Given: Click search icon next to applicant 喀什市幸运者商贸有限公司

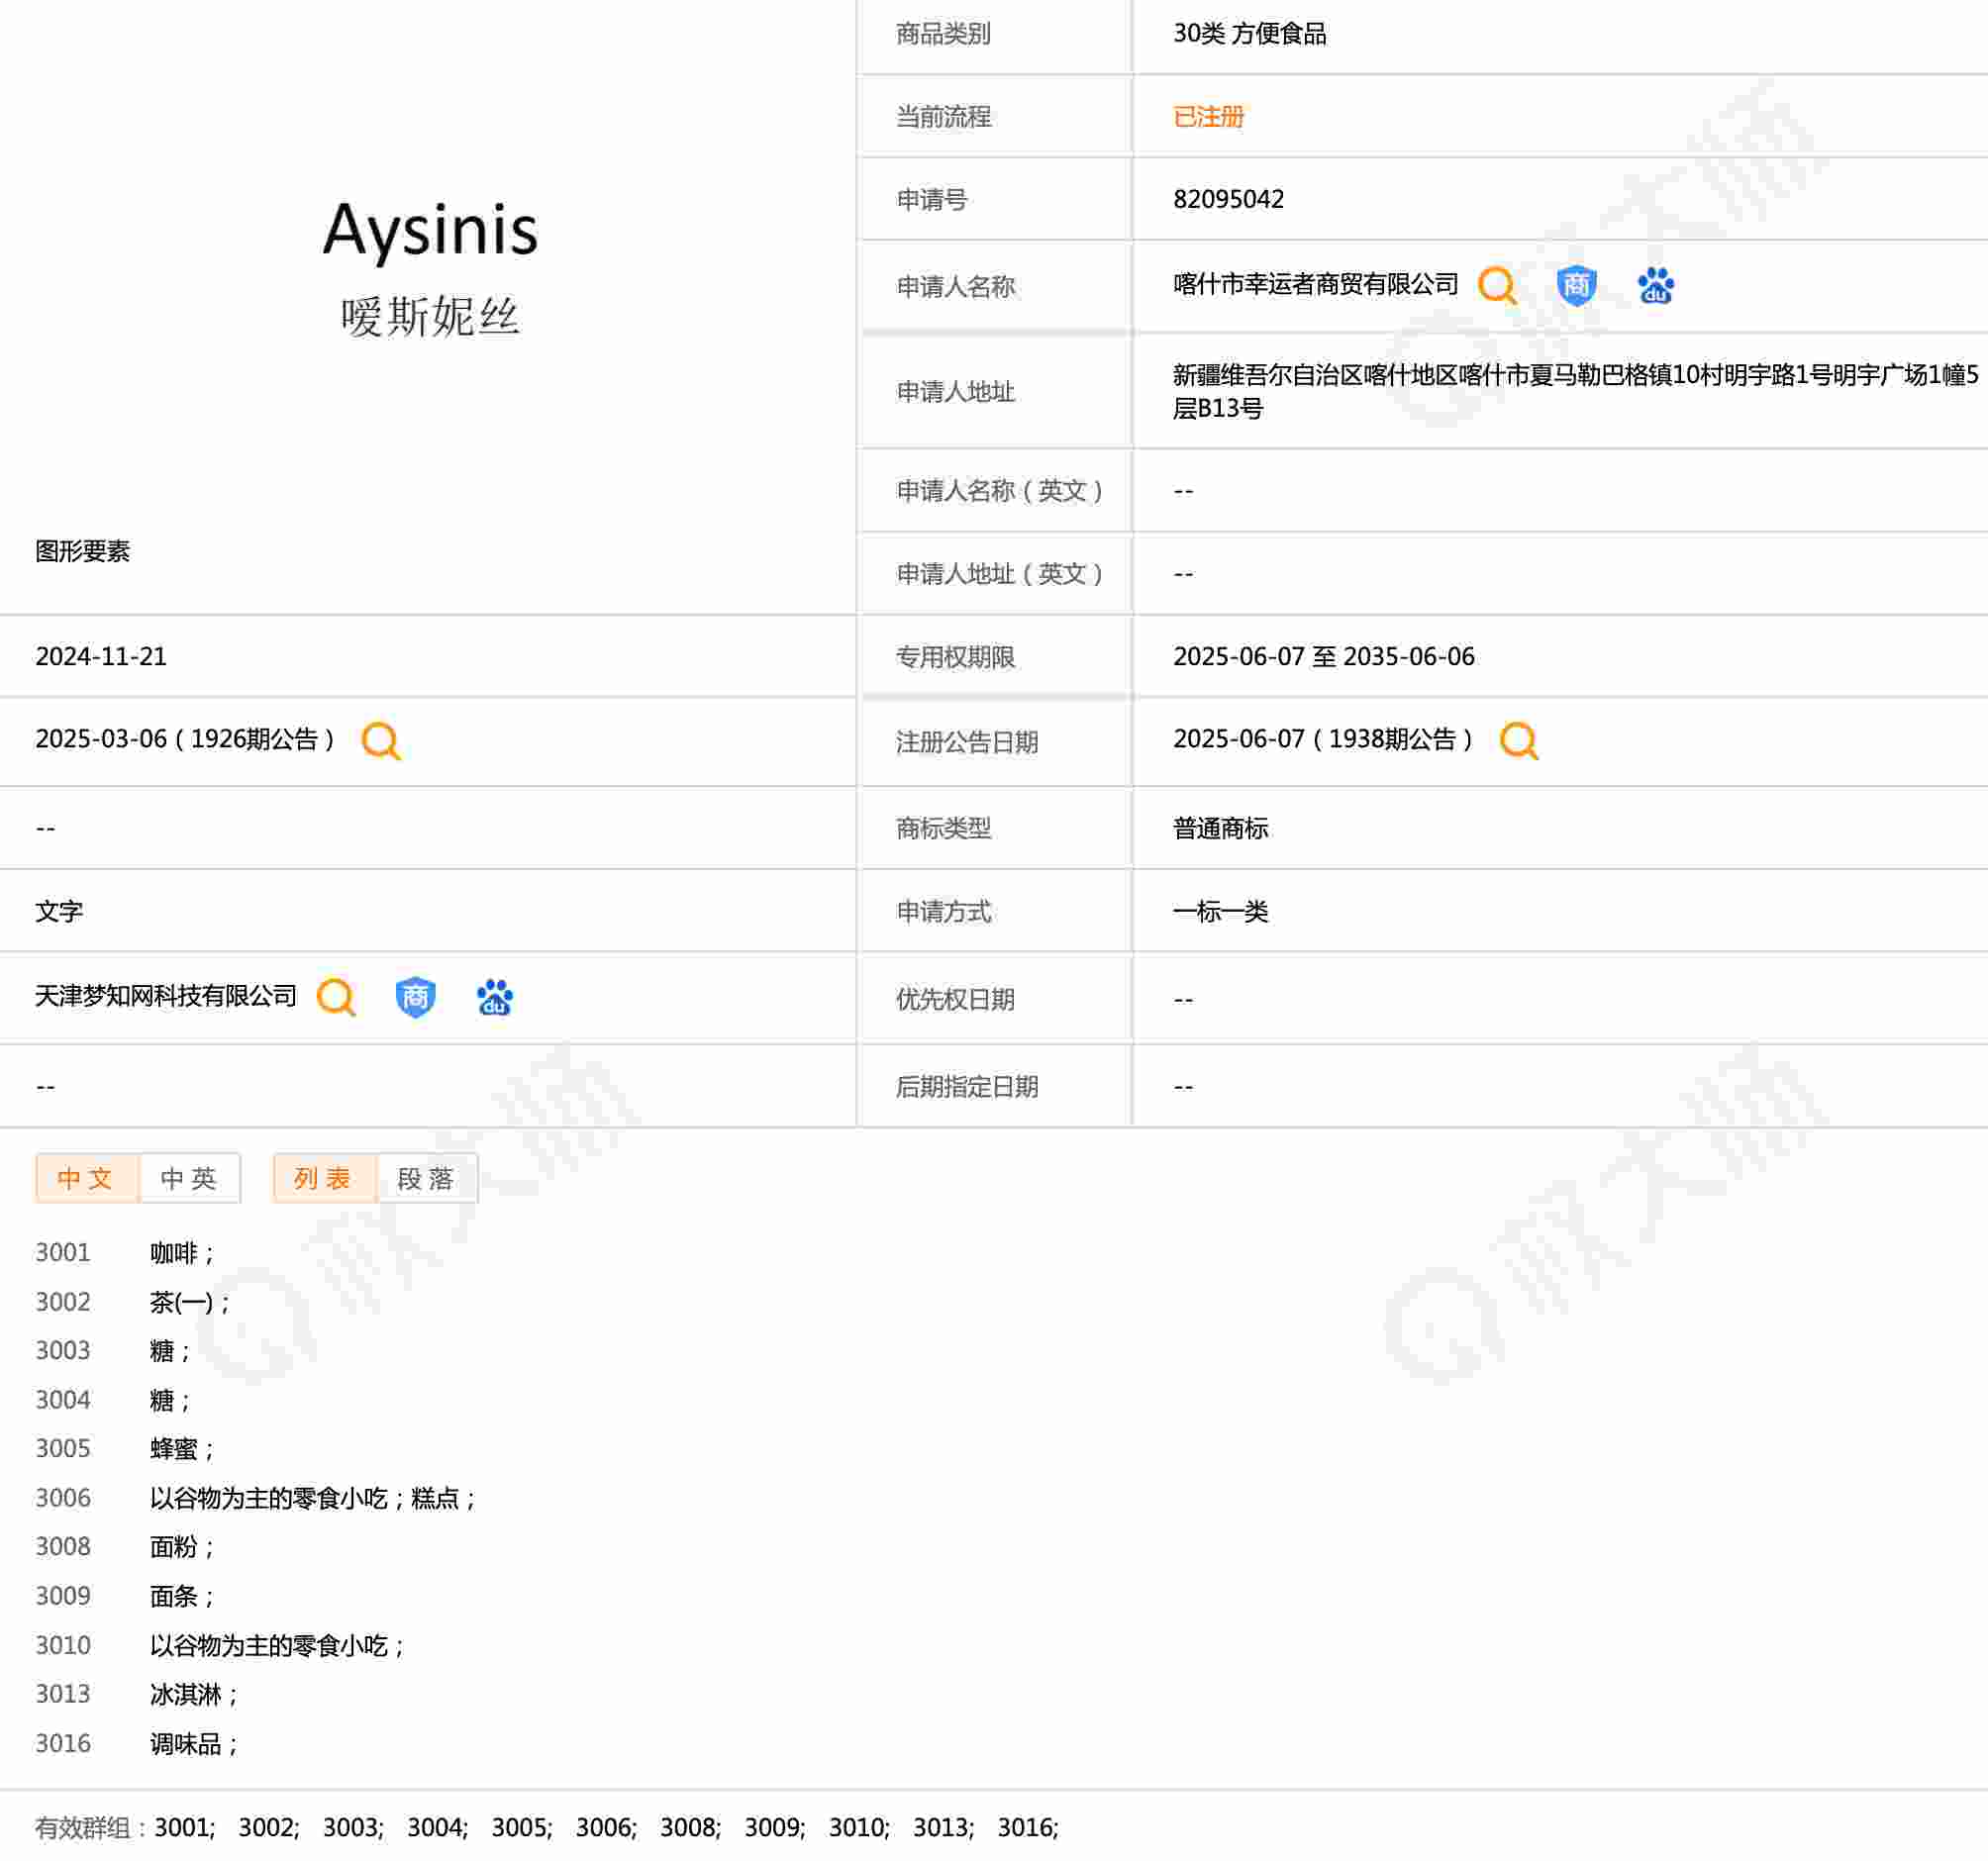Looking at the screenshot, I should click(x=1496, y=286).
